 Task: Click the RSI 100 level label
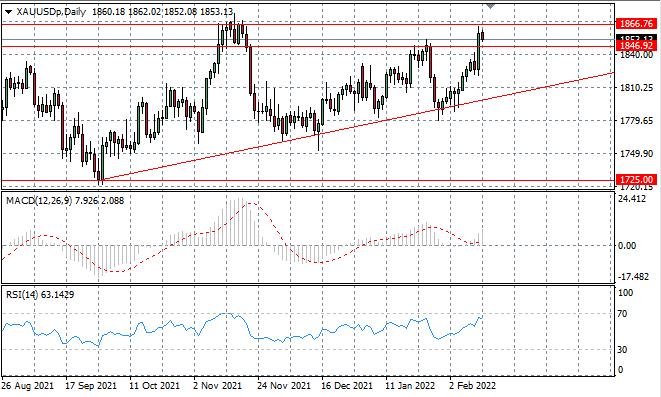[x=625, y=292]
